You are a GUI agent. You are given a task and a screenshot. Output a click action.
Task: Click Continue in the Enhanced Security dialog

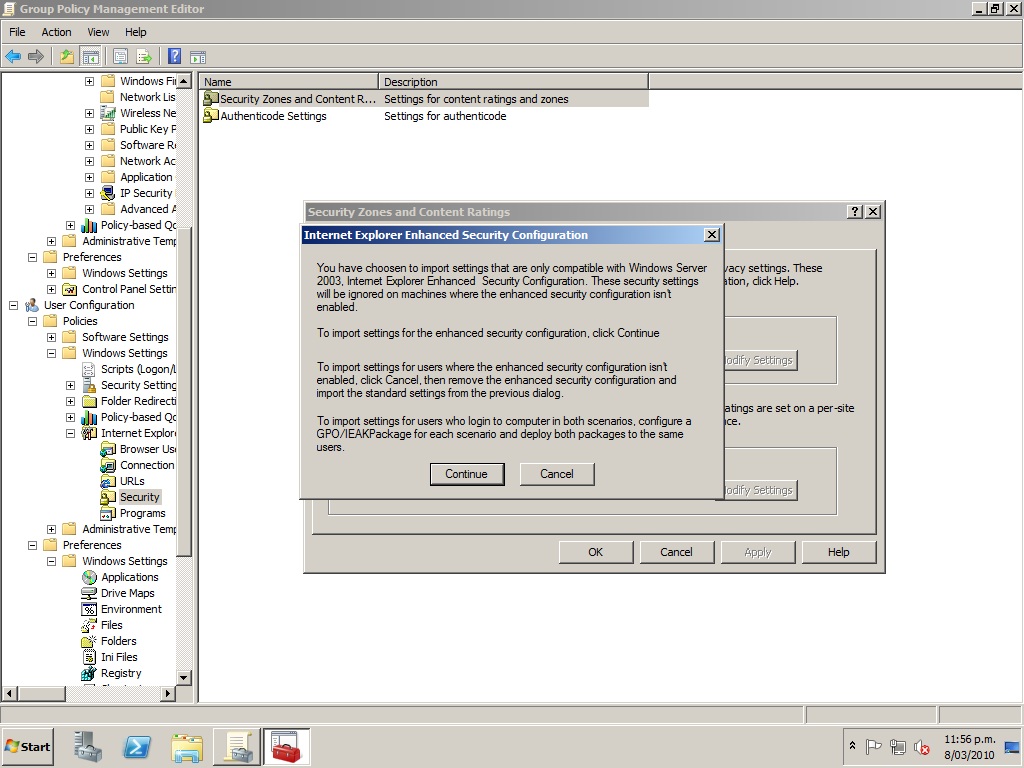(466, 474)
